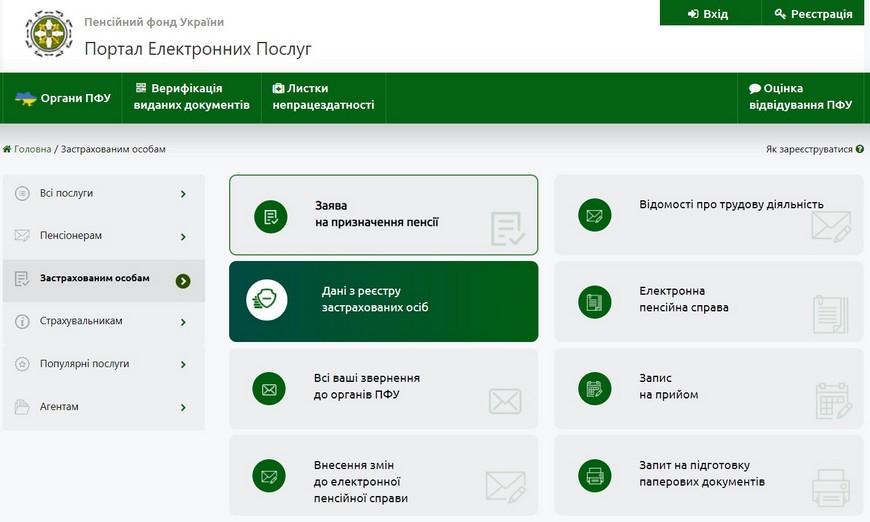Click the Вхід login button
Screen dimensions: 870x522
[708, 14]
